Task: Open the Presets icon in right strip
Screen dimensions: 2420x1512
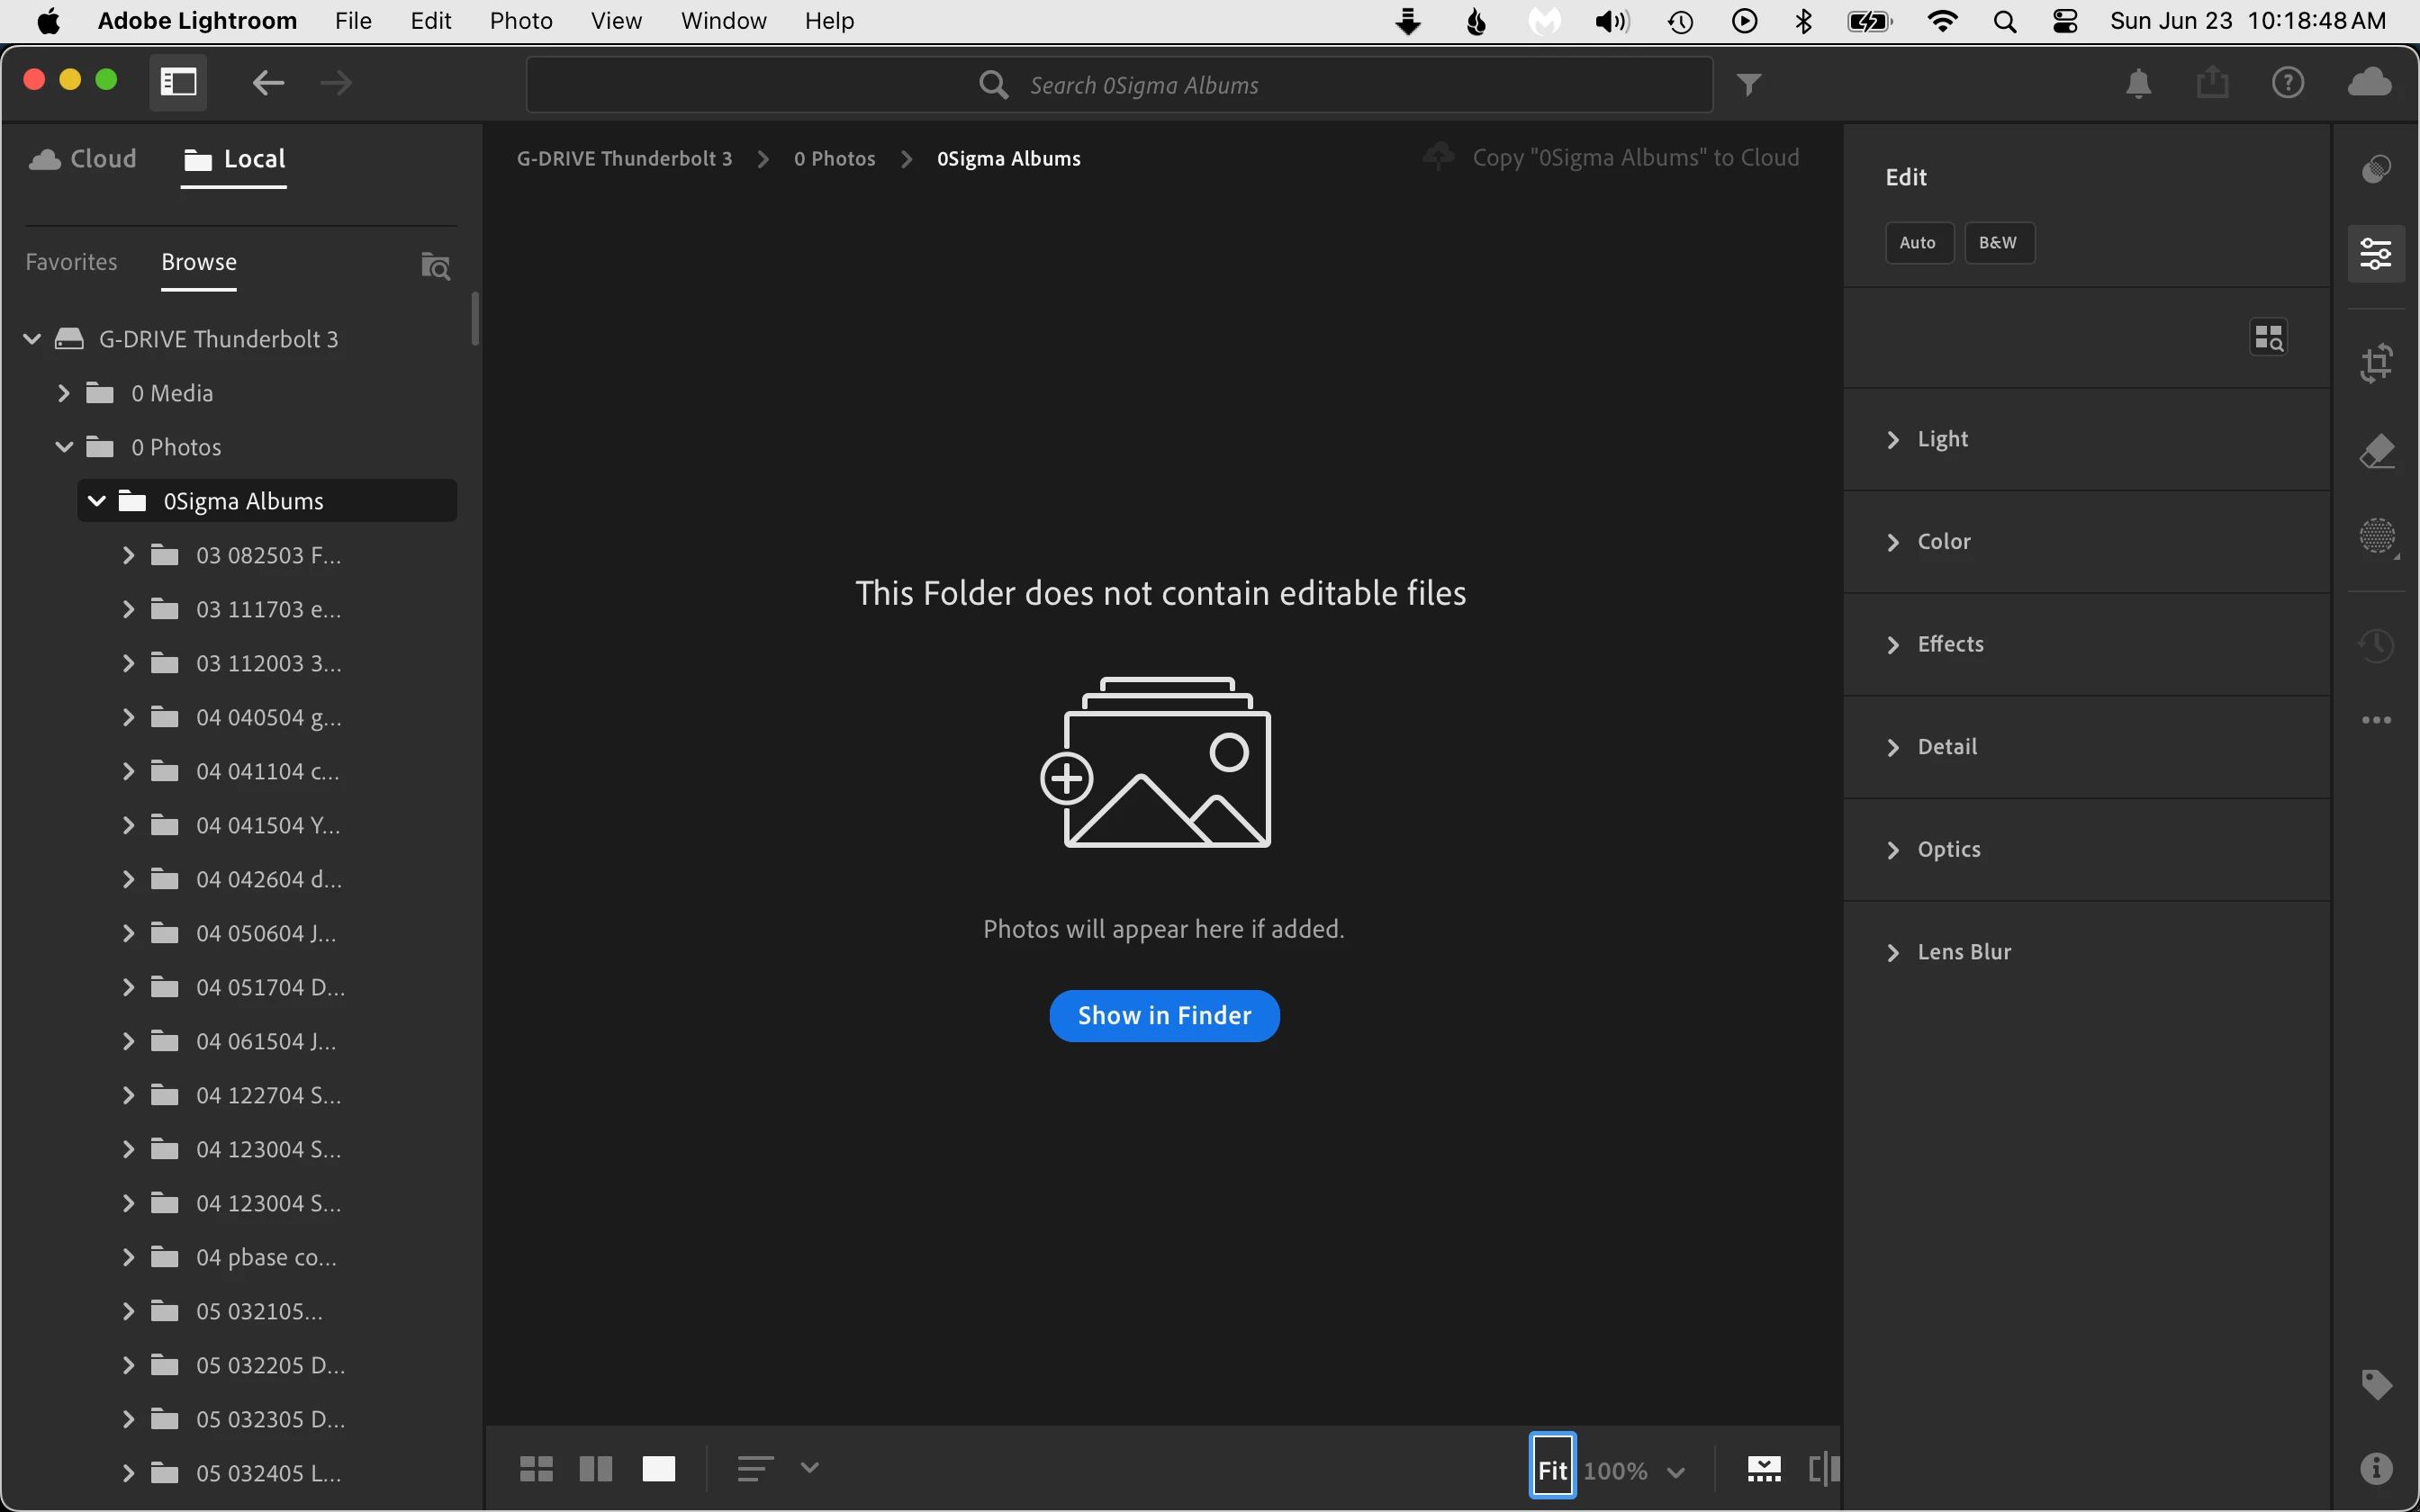Action: click(x=2376, y=169)
